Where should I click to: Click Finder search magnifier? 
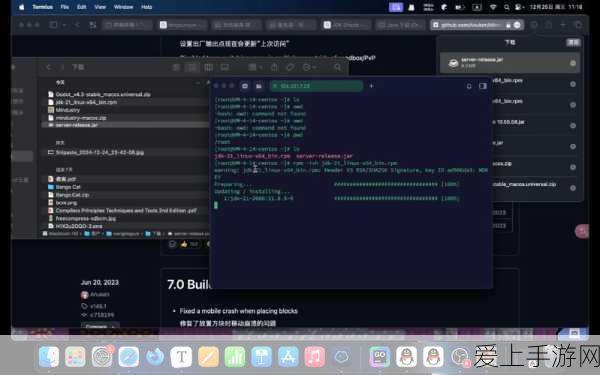tap(337, 67)
